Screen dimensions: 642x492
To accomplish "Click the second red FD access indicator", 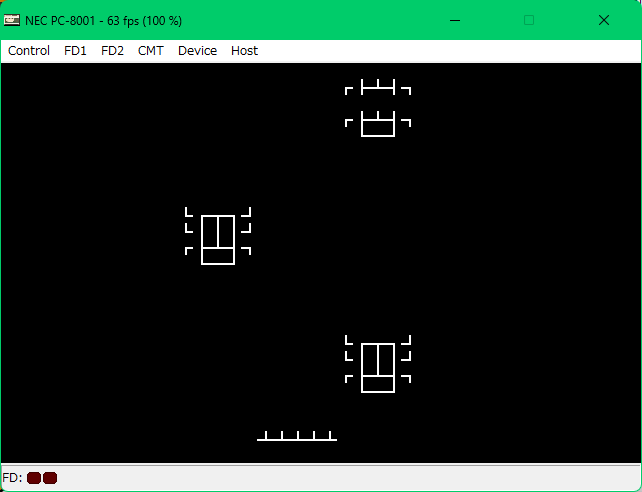I will click(x=50, y=478).
